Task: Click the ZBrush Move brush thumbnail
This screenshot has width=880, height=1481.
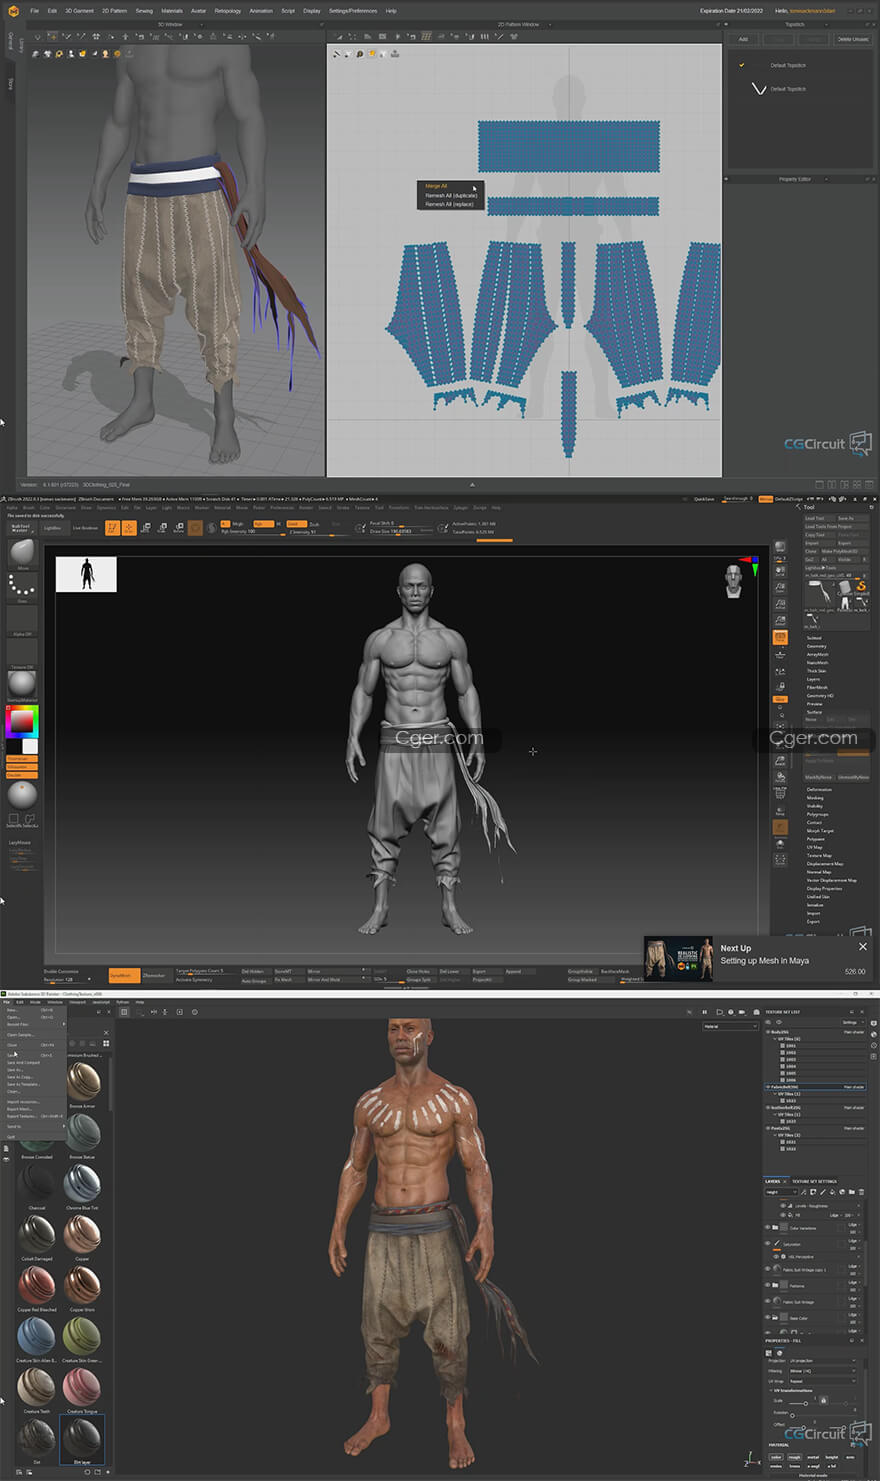Action: [x=22, y=551]
